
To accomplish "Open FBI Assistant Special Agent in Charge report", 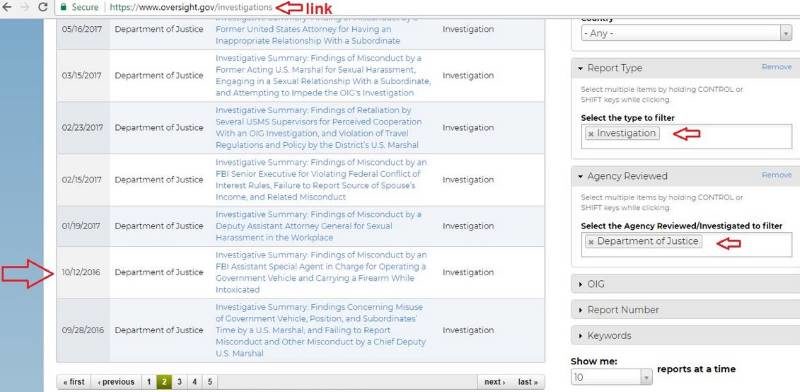I will point(321,273).
